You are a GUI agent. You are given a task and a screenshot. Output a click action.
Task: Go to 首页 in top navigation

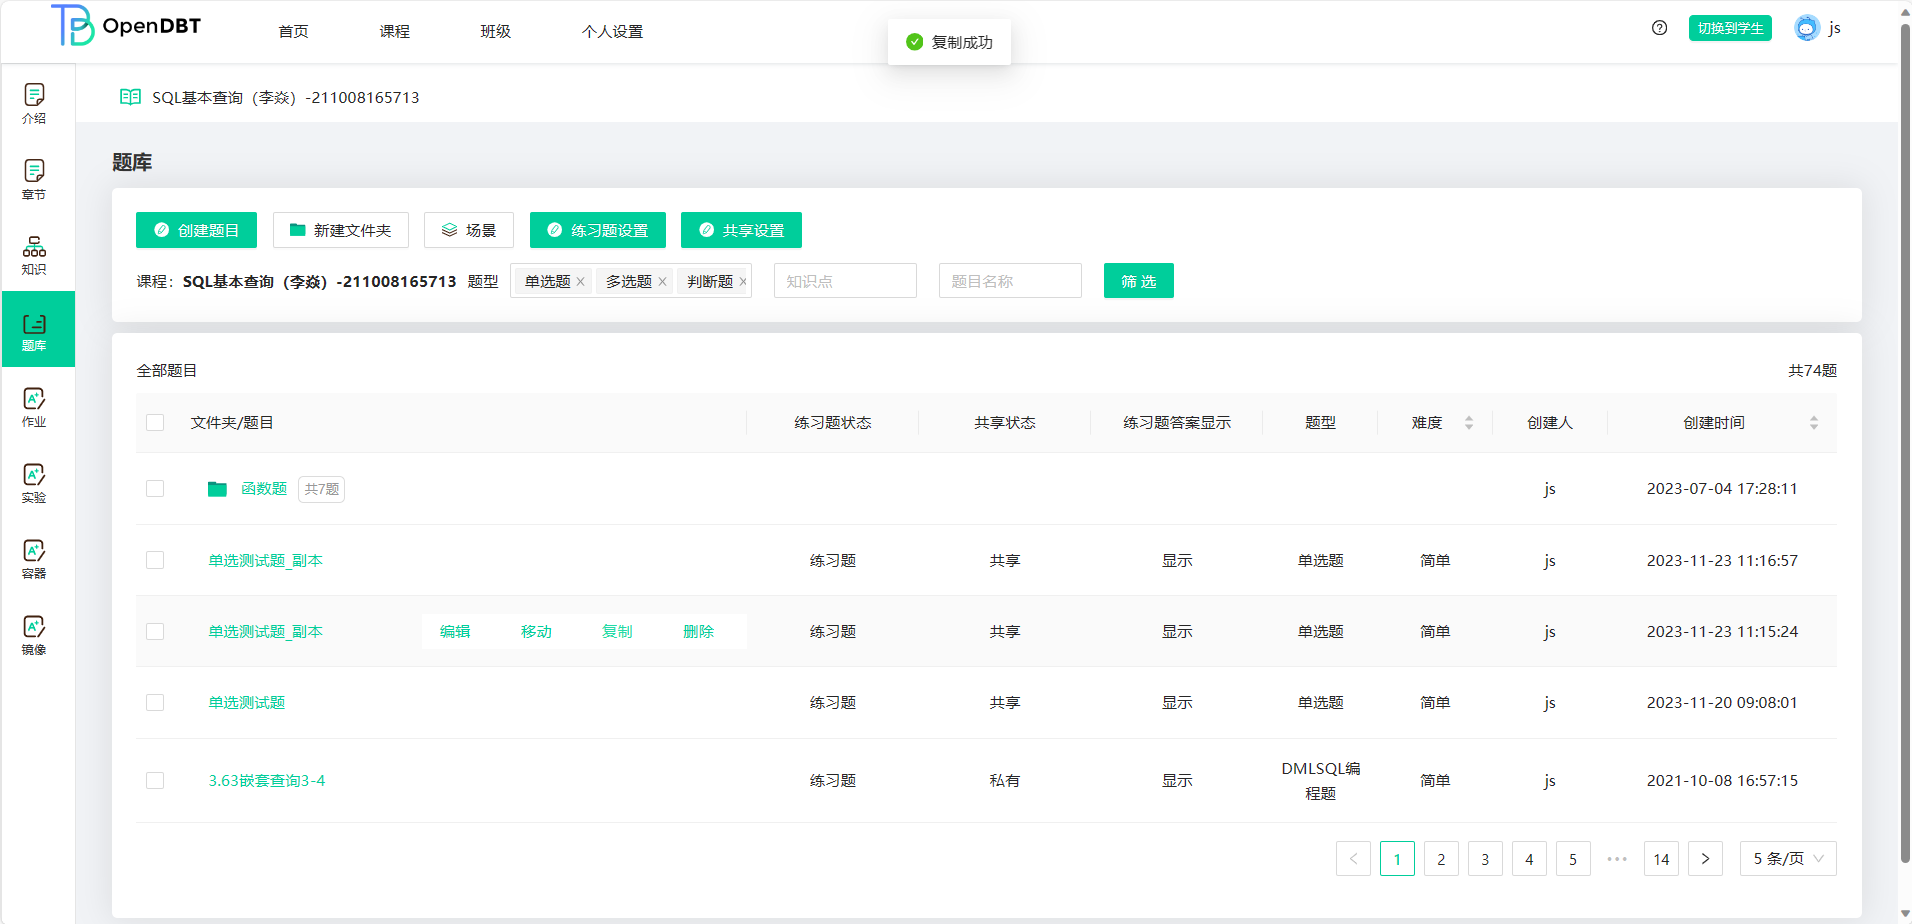coord(293,32)
